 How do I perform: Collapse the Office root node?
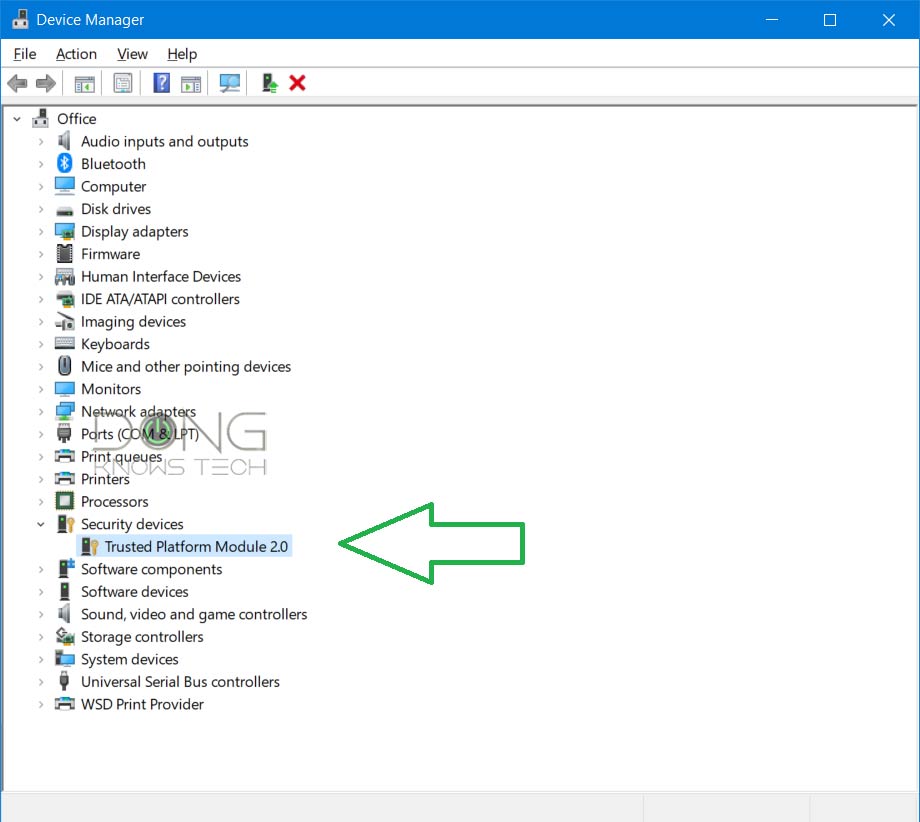tap(17, 119)
